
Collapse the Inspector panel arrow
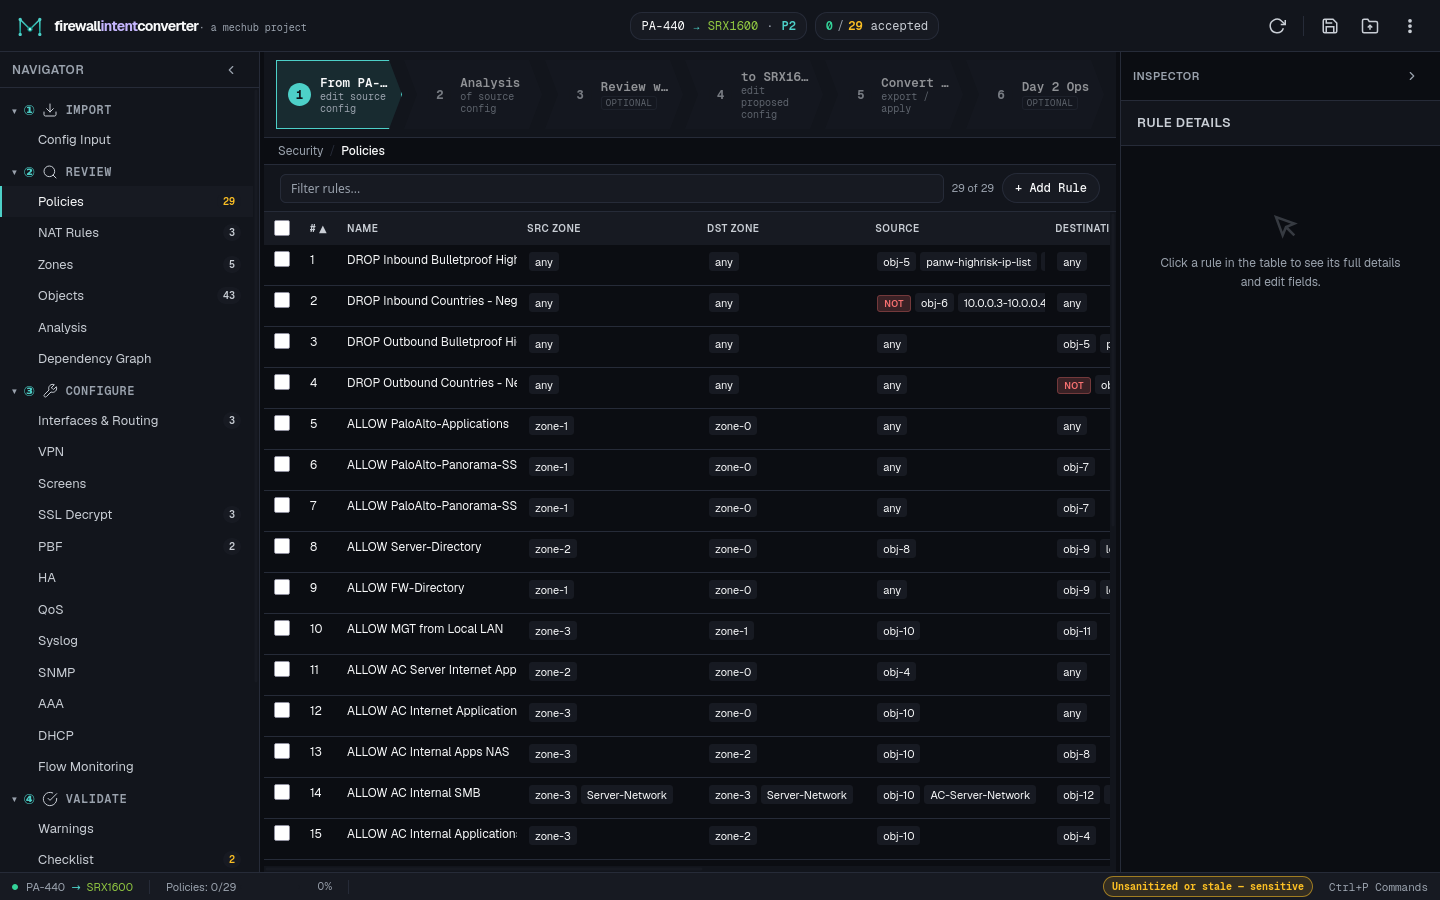coord(1412,76)
